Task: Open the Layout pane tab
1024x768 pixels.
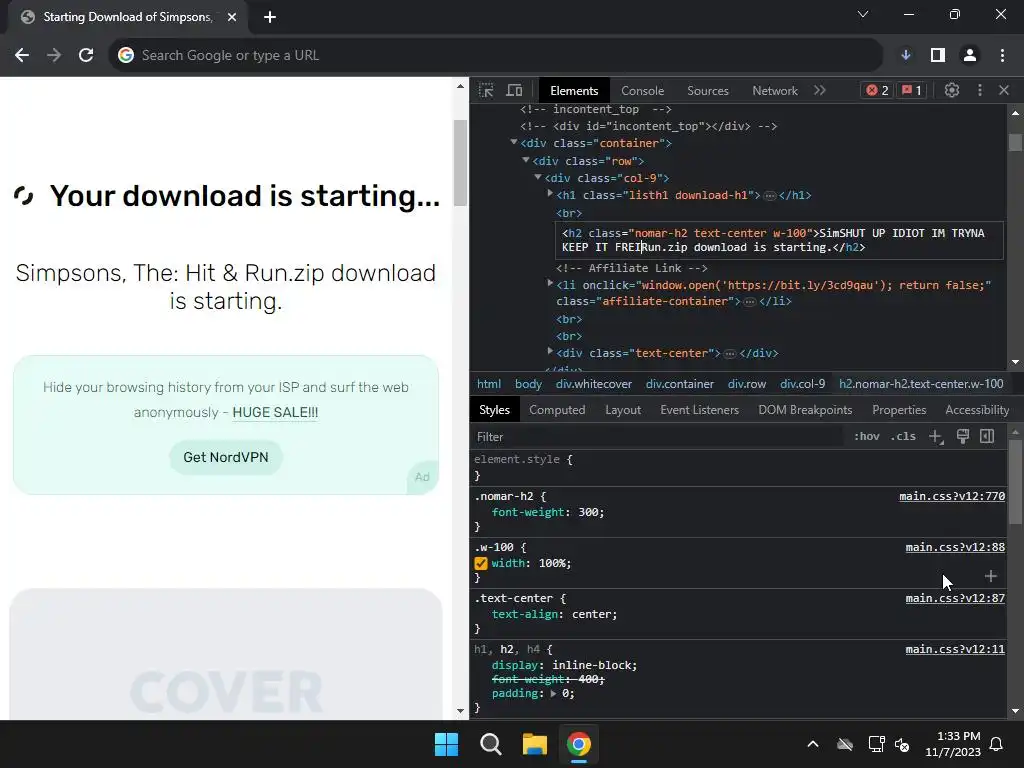Action: pos(622,409)
